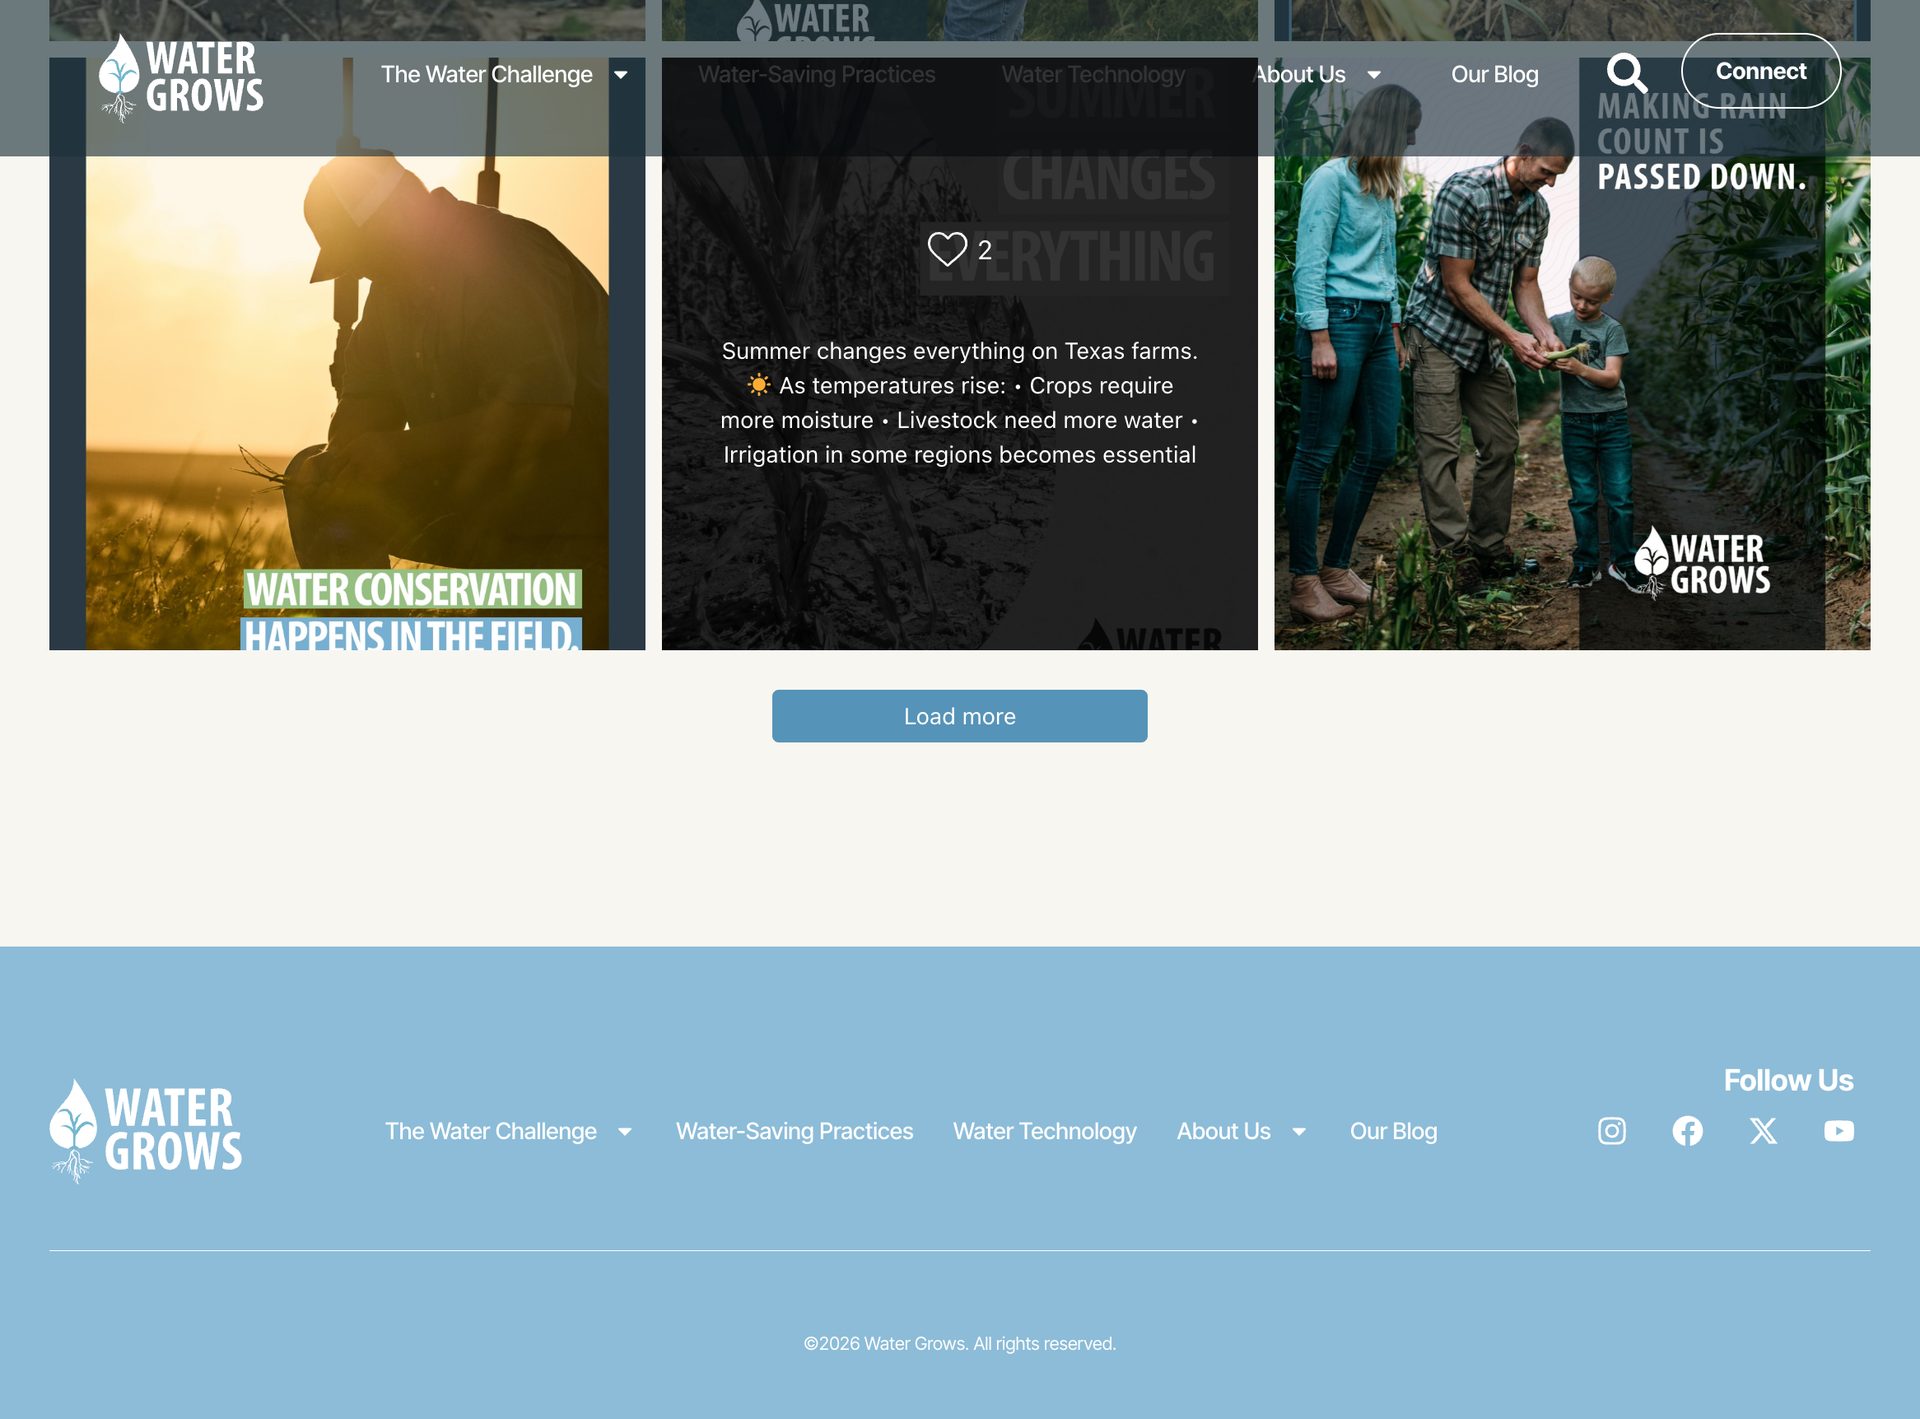This screenshot has height=1419, width=1920.
Task: Follow About Us footer link
Action: [1224, 1131]
